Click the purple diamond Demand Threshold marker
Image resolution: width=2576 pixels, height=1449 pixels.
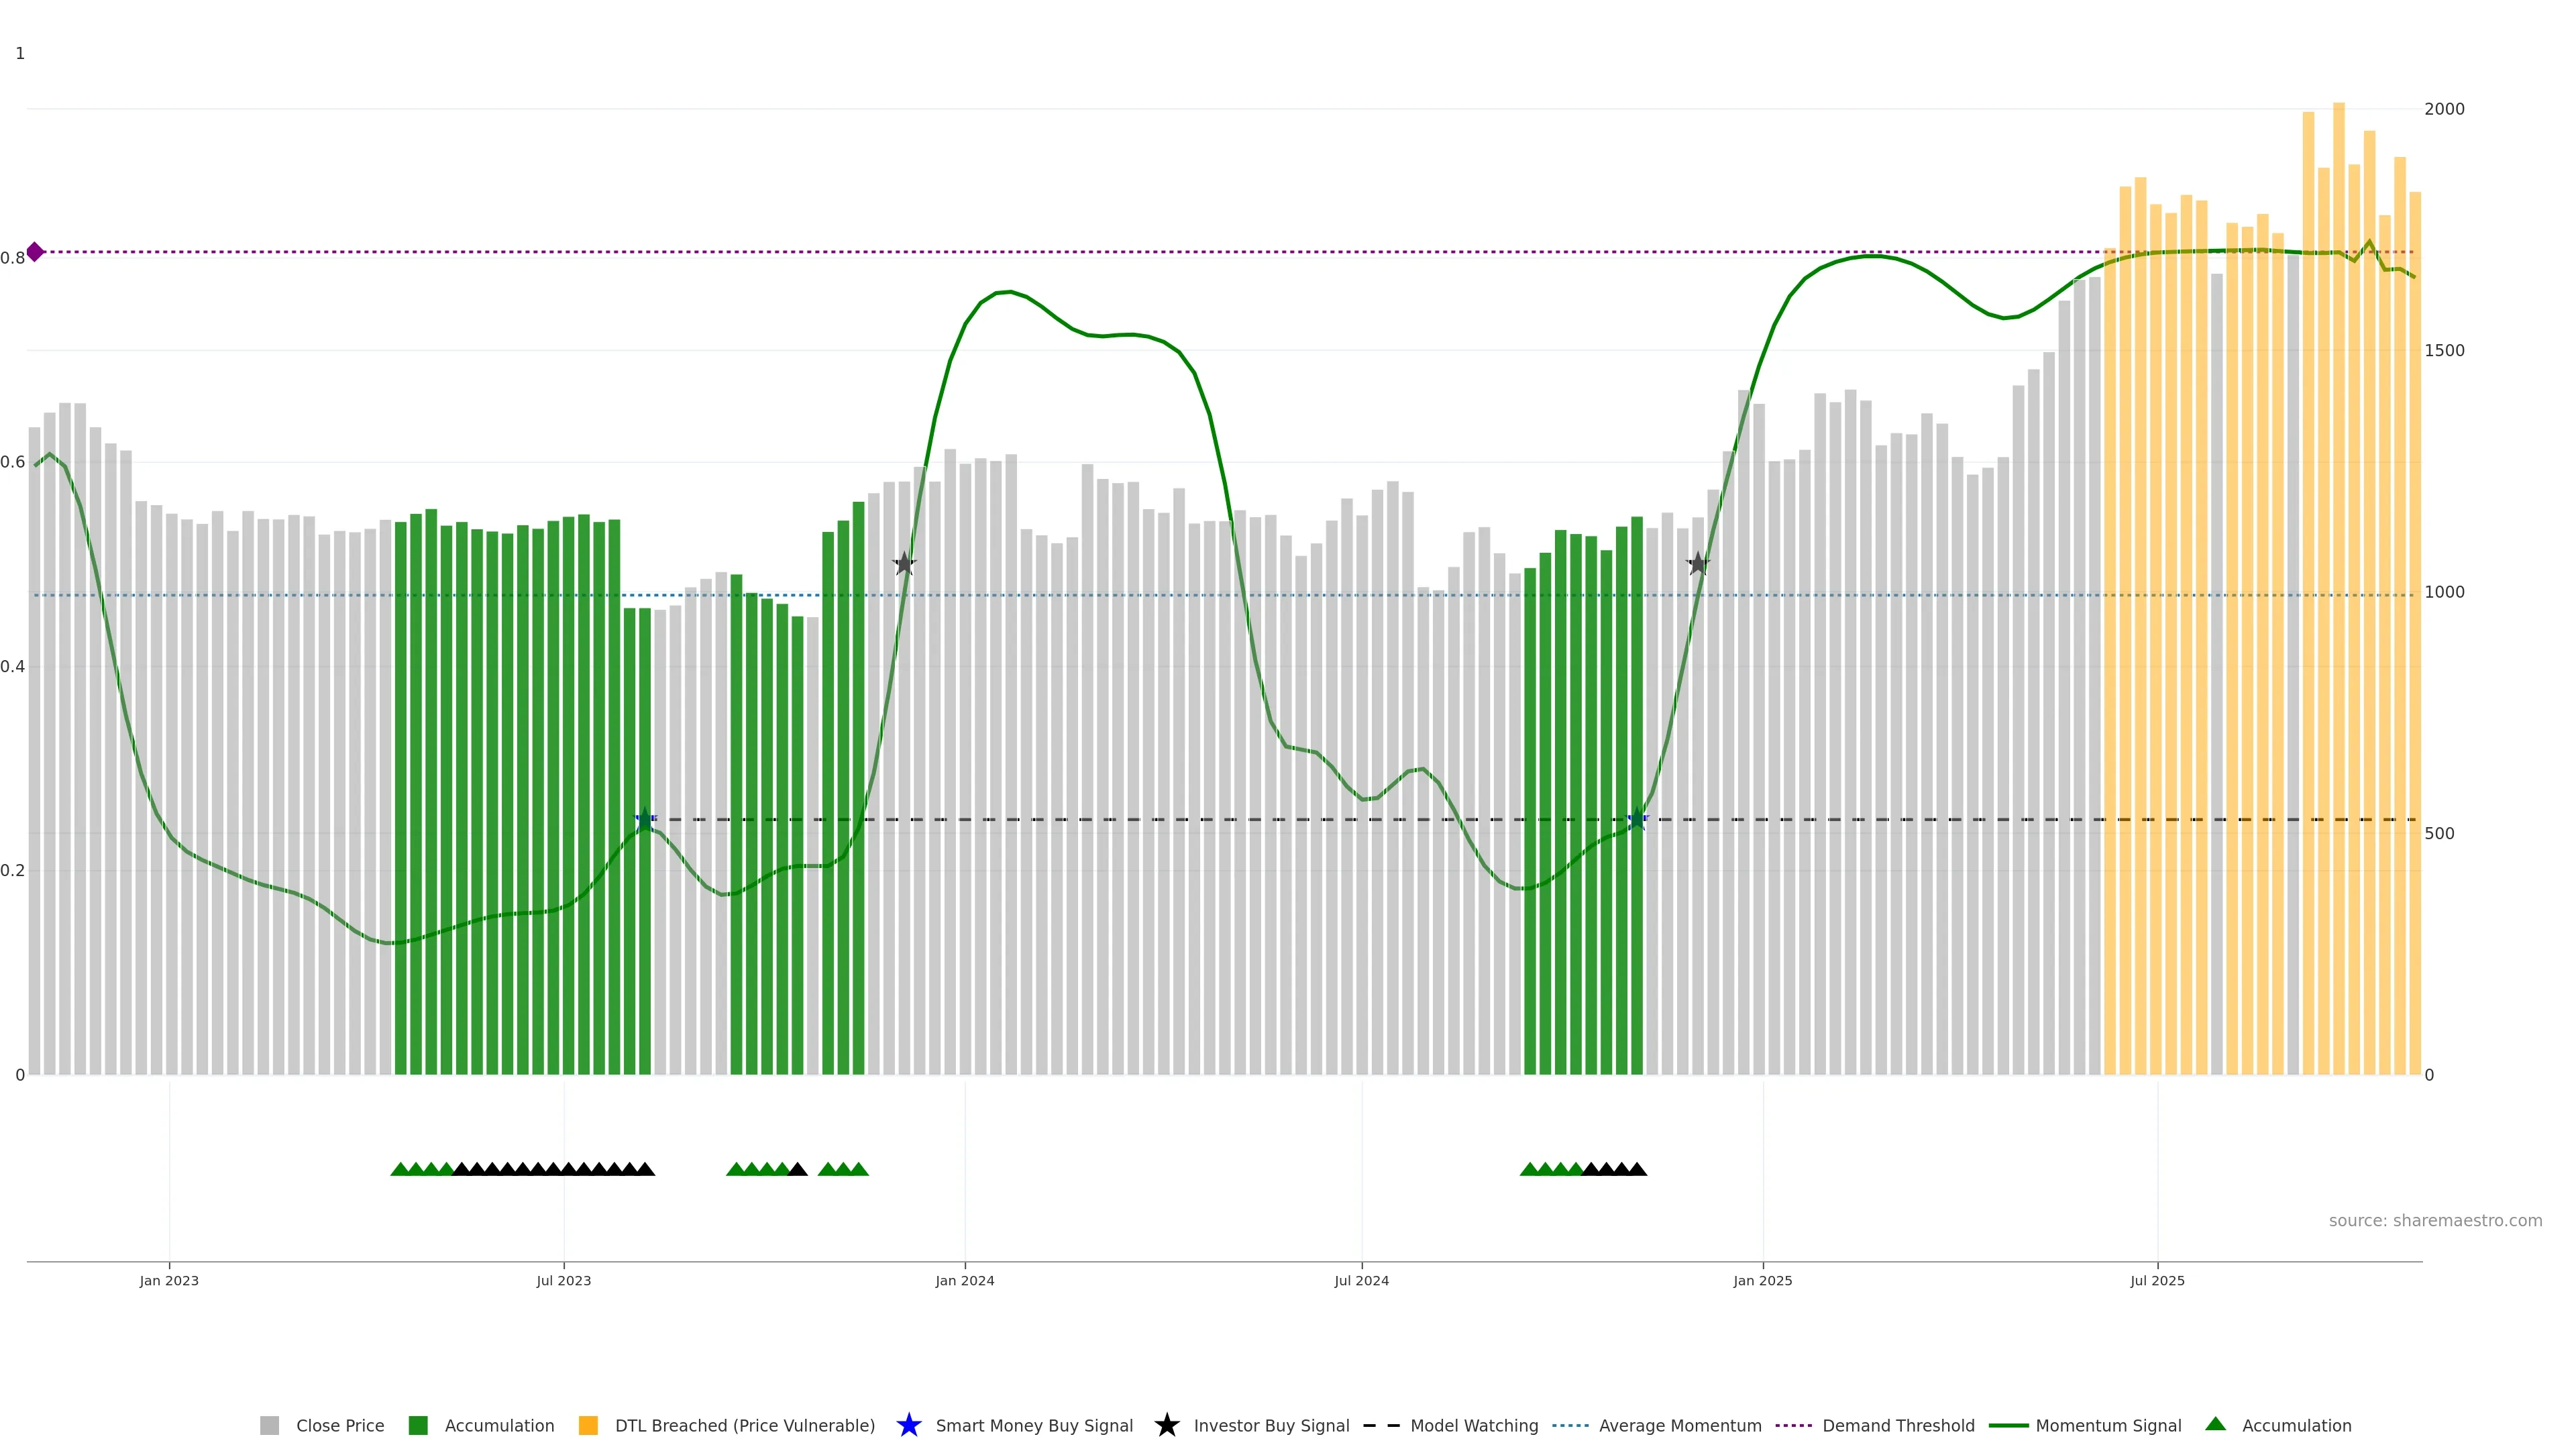(x=35, y=252)
